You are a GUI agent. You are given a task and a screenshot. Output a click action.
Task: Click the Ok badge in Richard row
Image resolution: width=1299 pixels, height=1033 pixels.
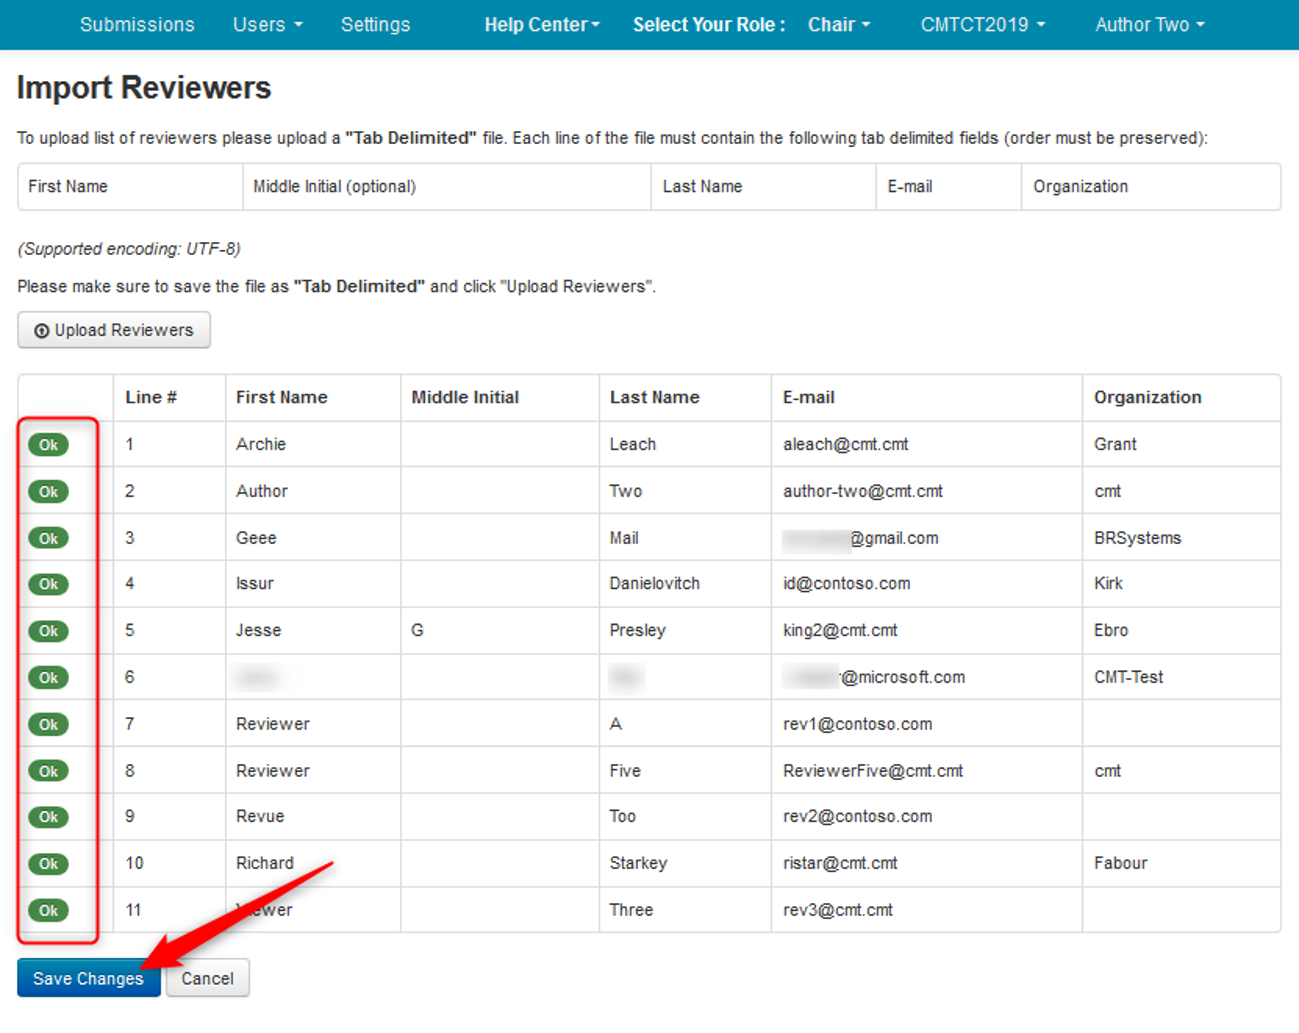pos(48,864)
